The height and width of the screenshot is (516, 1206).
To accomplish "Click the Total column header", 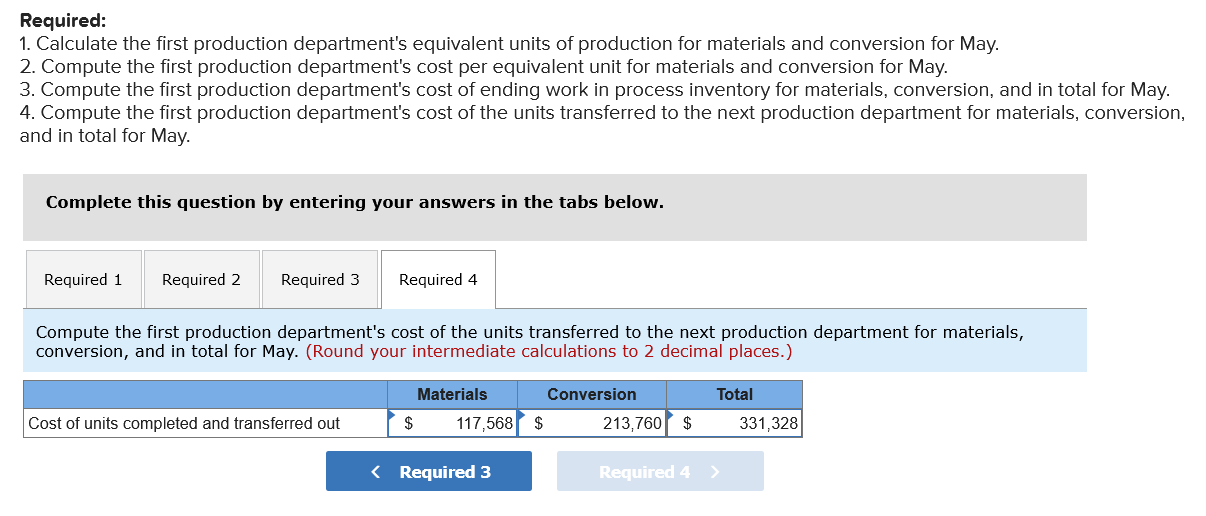I will point(734,395).
